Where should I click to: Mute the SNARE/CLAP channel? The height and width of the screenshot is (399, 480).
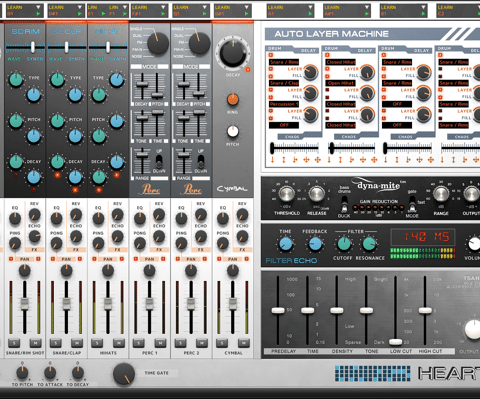pyautogui.click(x=77, y=343)
